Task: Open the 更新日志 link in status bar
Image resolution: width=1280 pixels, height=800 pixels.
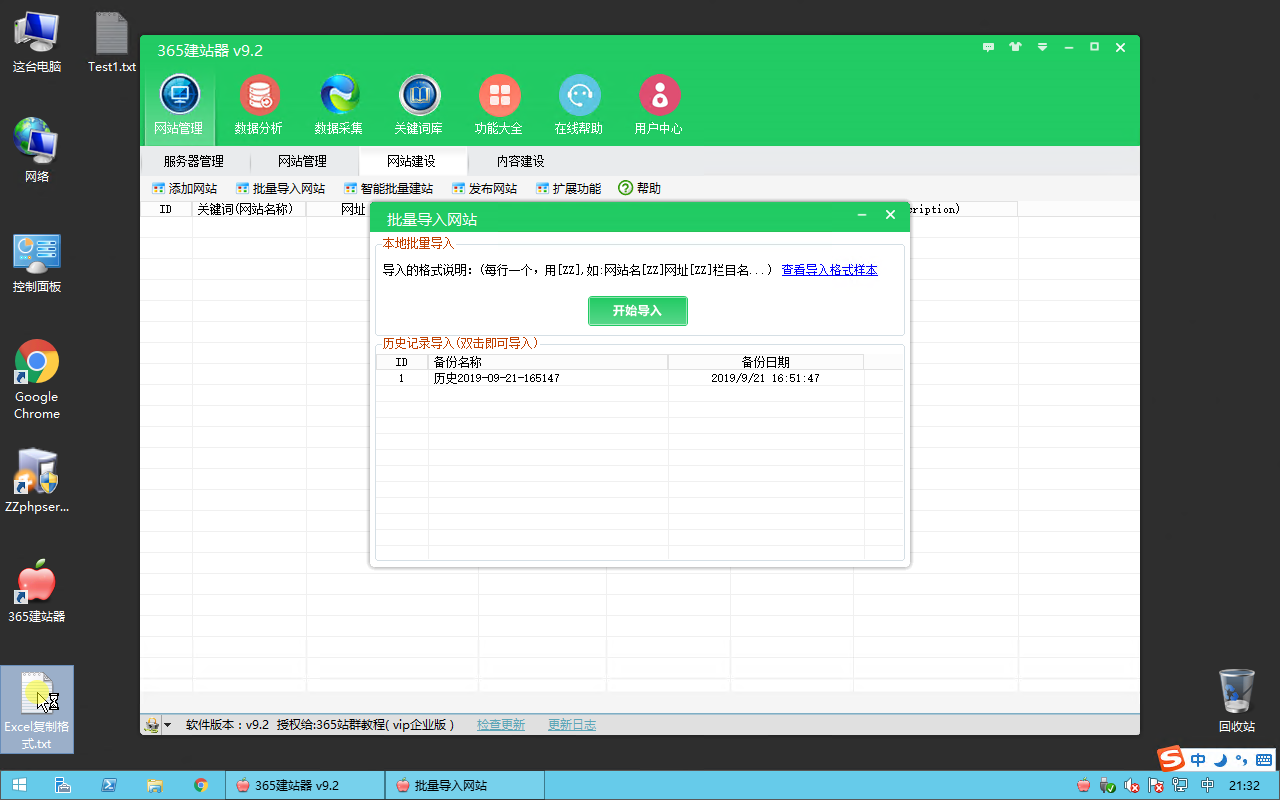Action: [x=572, y=725]
